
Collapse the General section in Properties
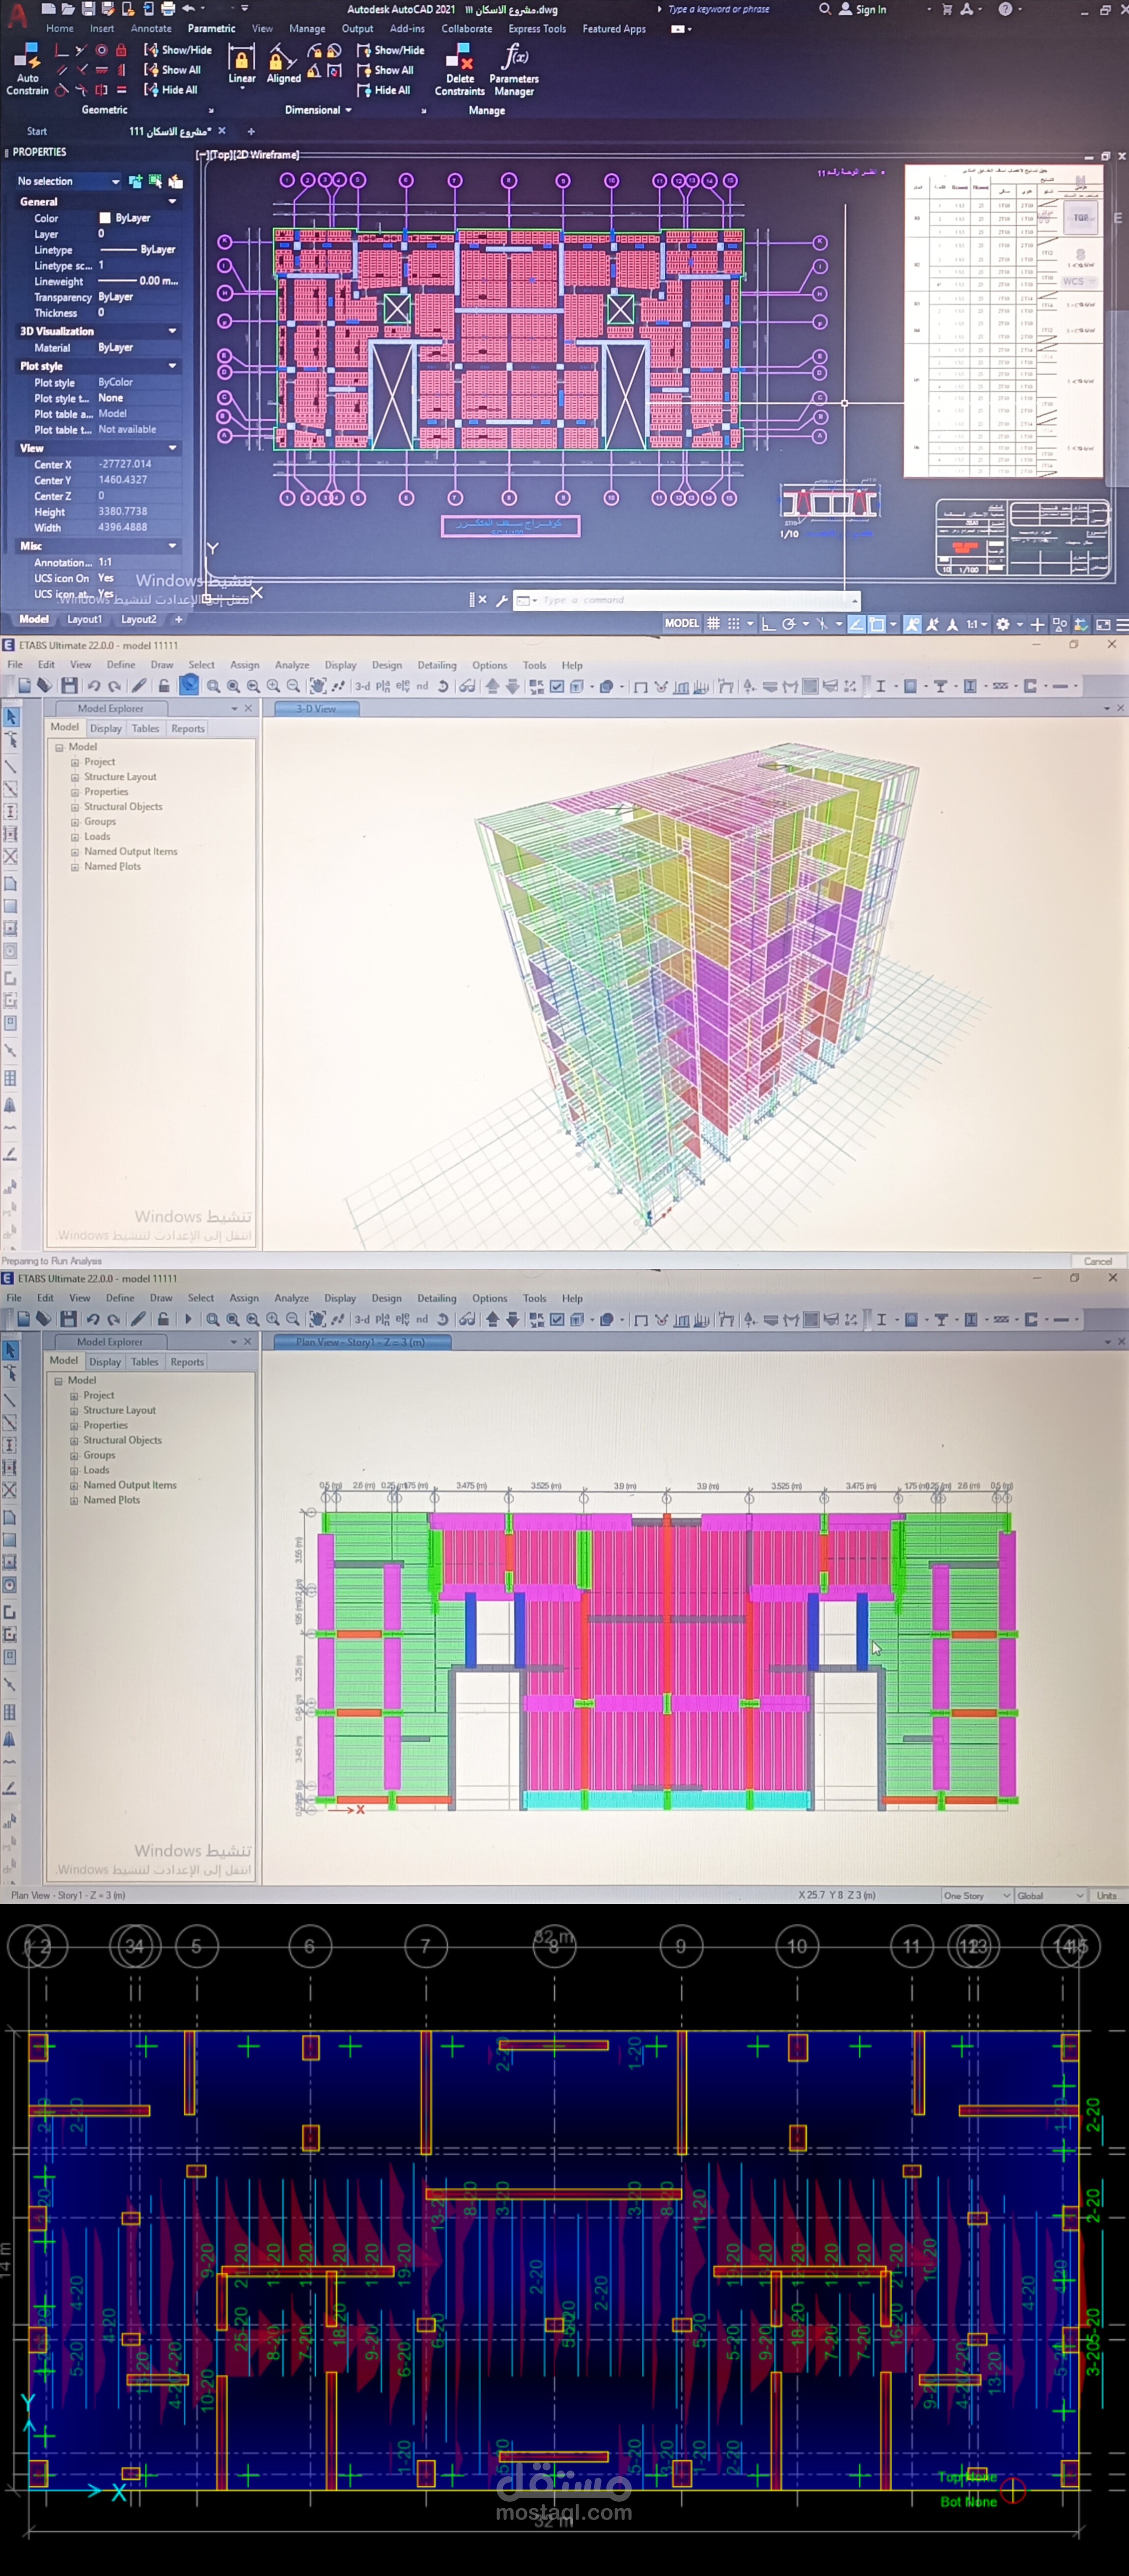pos(172,202)
